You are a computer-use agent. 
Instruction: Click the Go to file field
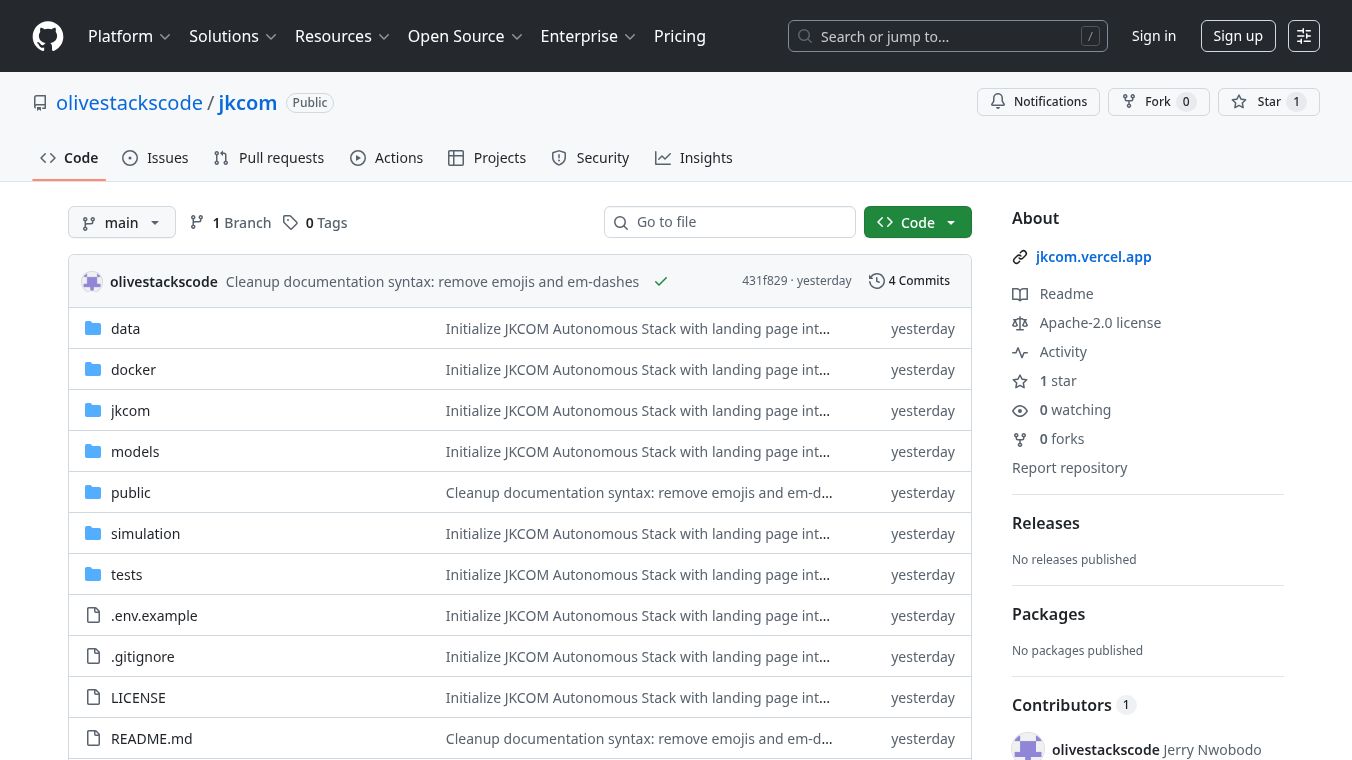point(730,222)
